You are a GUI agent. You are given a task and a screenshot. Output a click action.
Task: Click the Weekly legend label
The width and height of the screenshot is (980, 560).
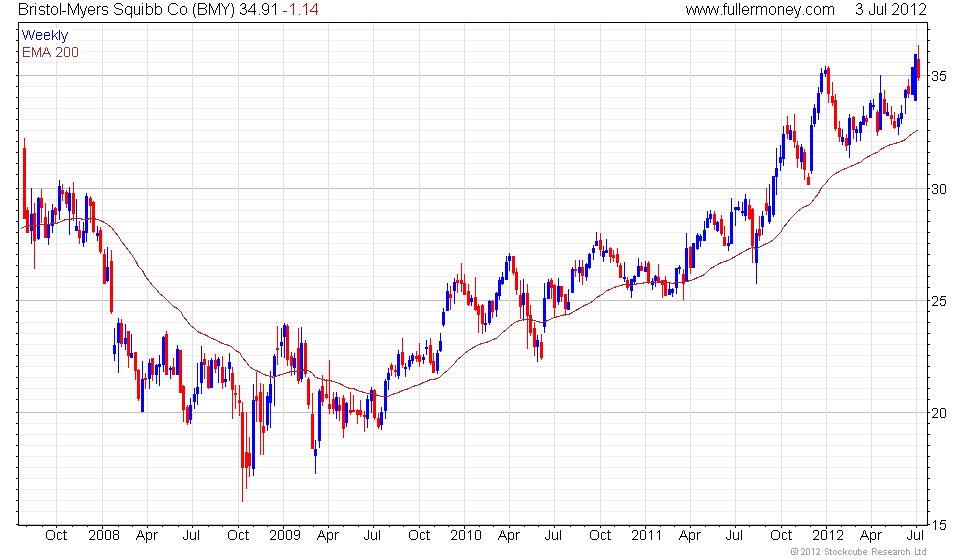click(45, 36)
